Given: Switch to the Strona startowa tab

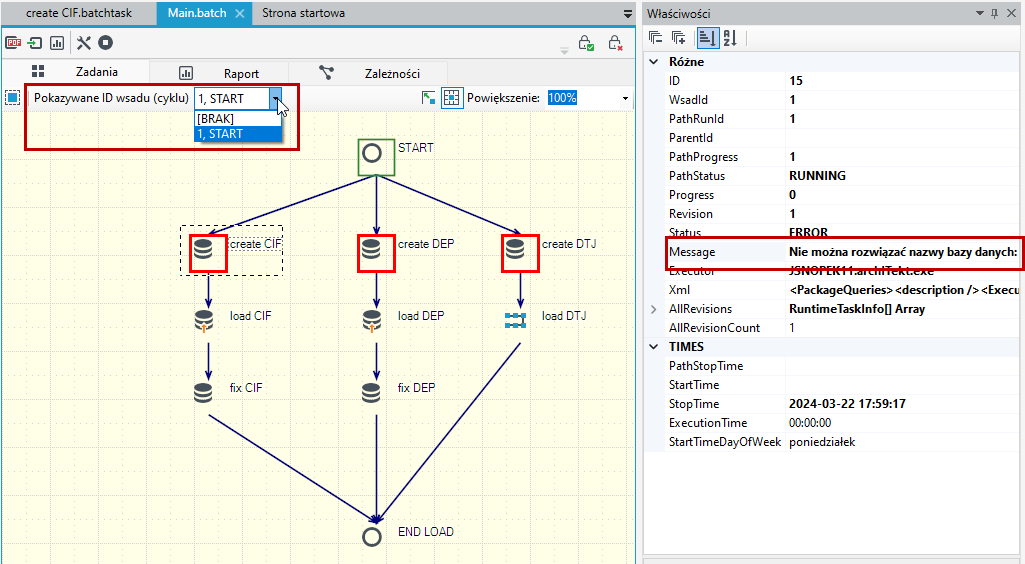Looking at the screenshot, I should click(303, 13).
